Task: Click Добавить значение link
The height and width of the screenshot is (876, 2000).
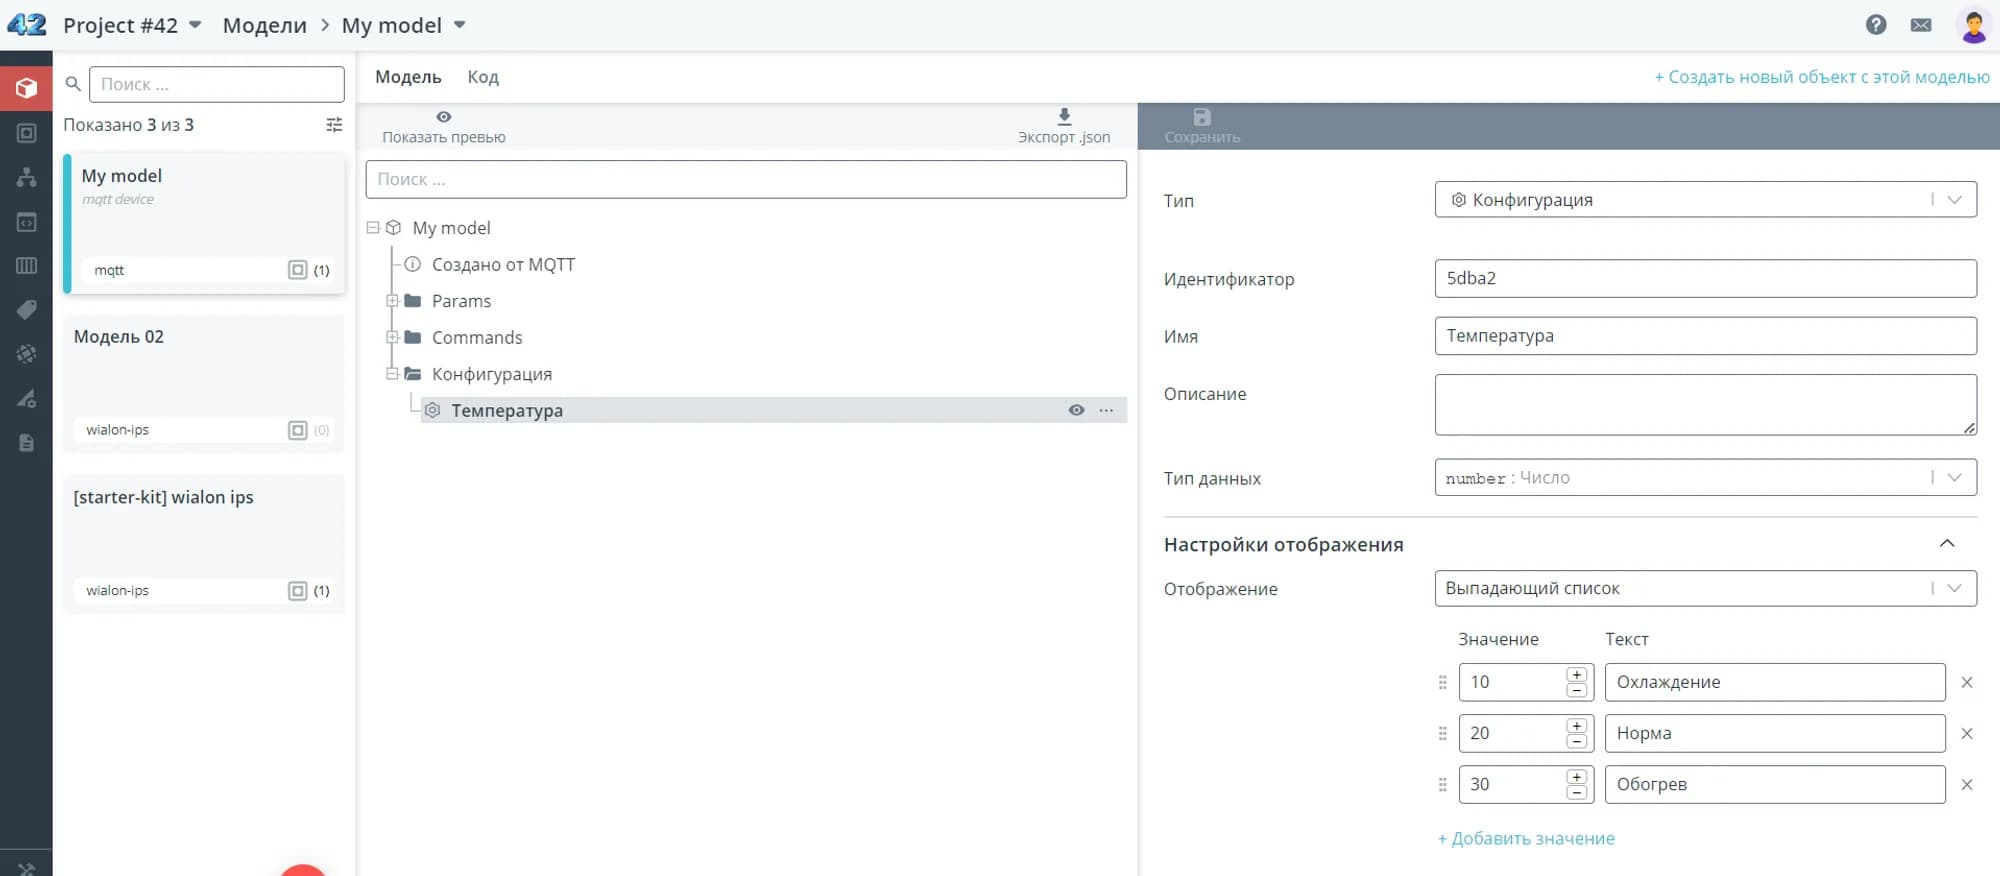Action: (1526, 839)
